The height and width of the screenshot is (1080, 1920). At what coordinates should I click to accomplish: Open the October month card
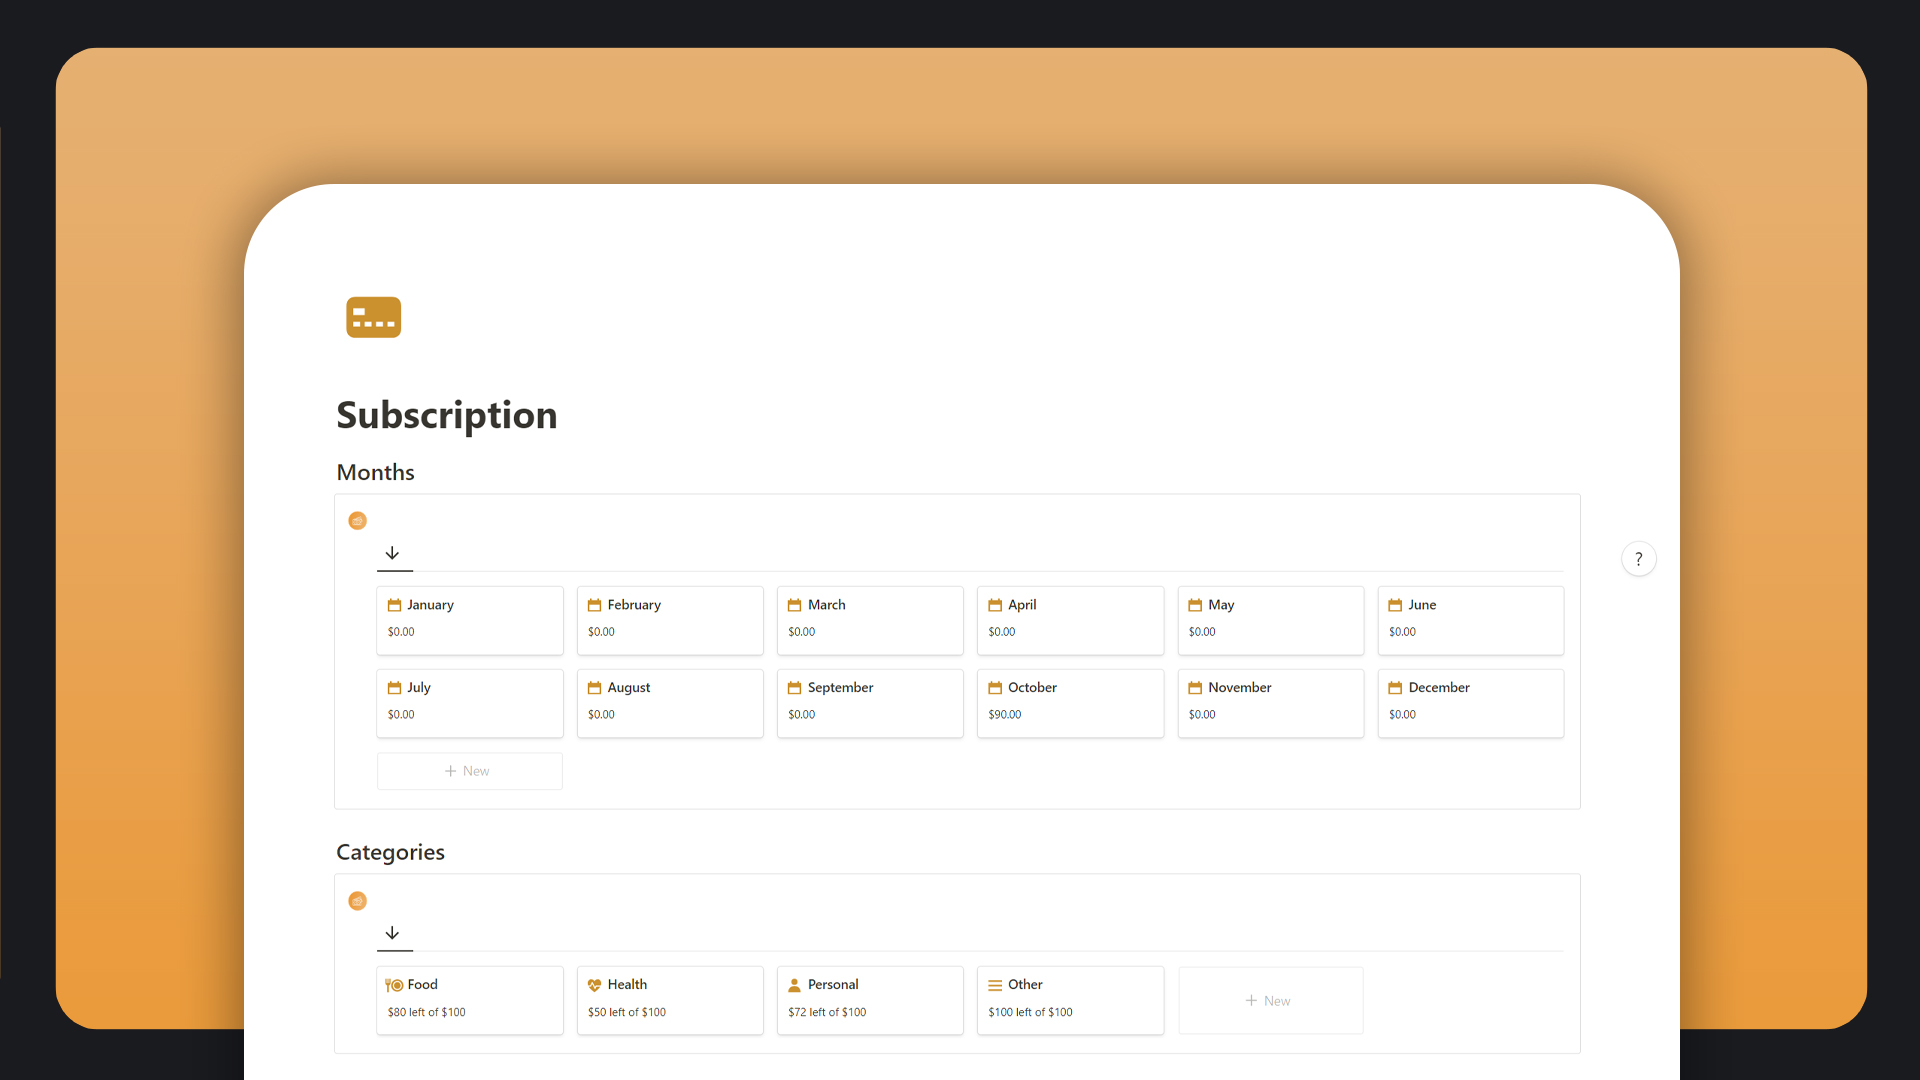(x=1069, y=702)
